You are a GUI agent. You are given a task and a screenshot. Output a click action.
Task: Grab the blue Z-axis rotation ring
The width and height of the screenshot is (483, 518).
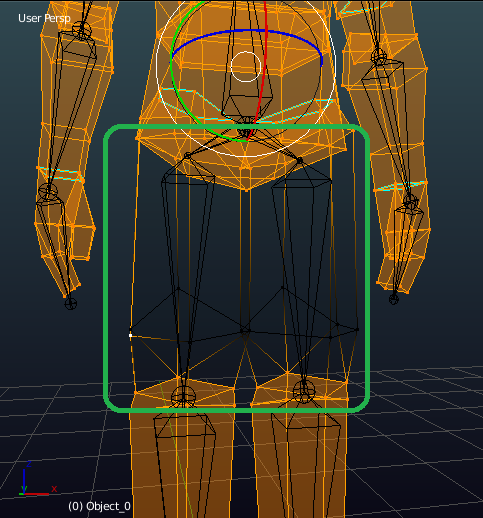pyautogui.click(x=247, y=31)
